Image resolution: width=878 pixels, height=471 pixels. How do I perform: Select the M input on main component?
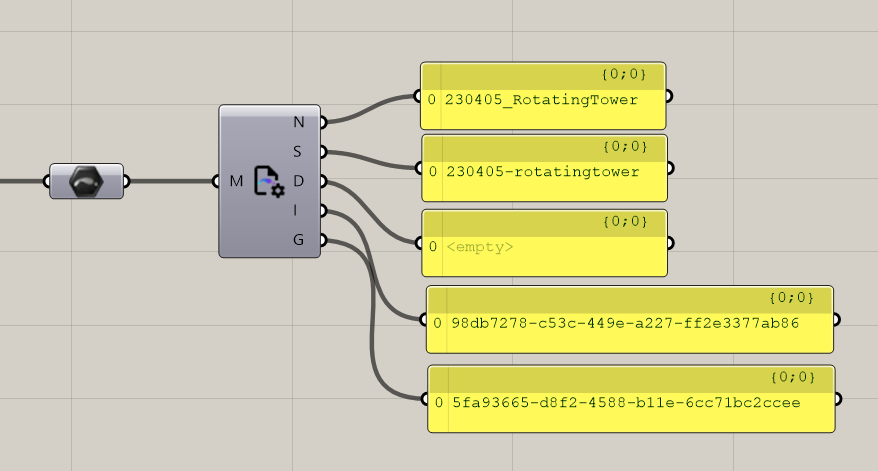(235, 181)
